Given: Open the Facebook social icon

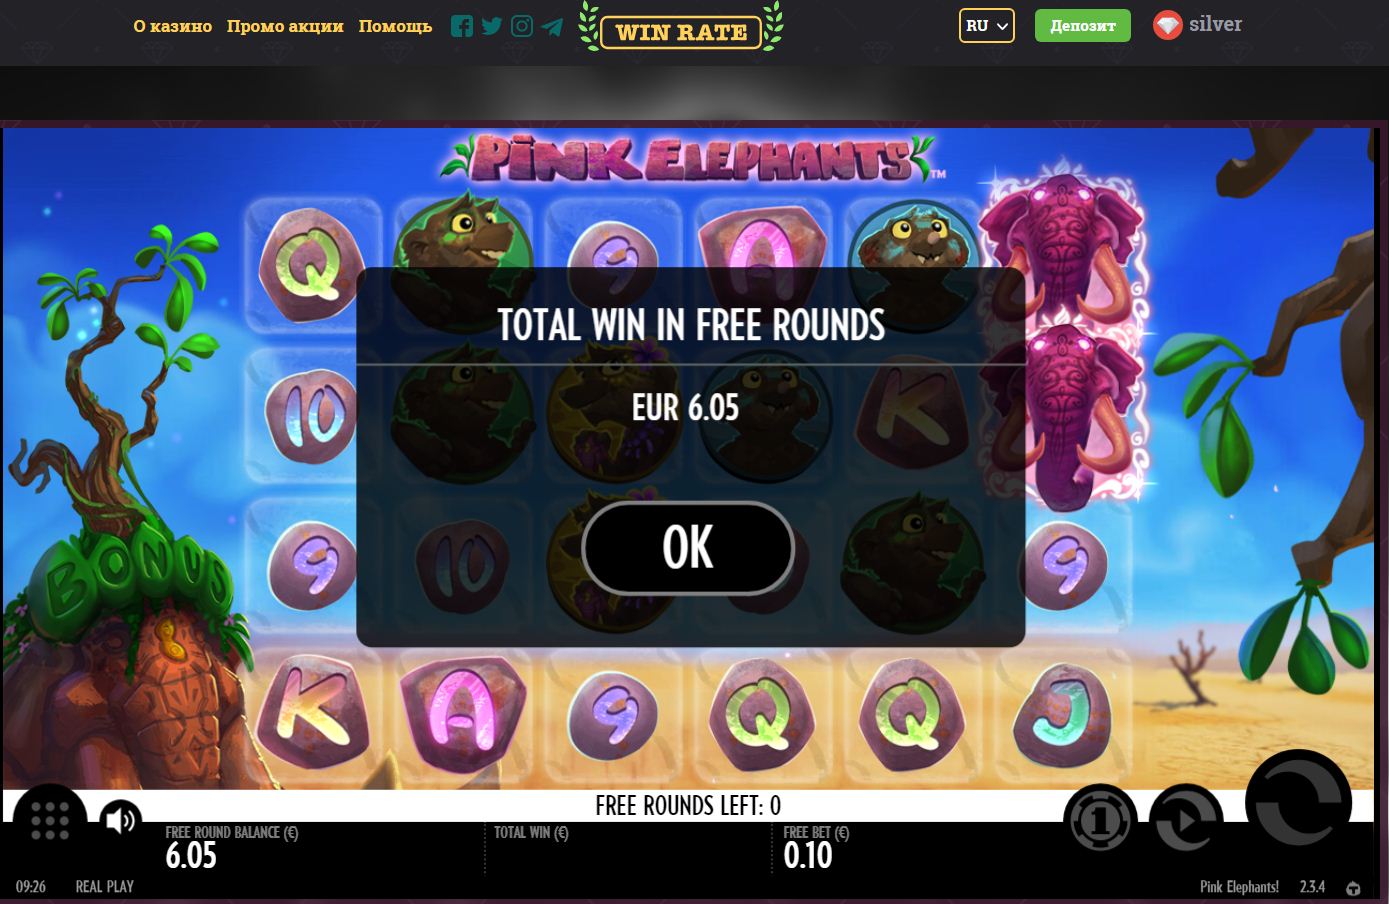Looking at the screenshot, I should pos(462,26).
